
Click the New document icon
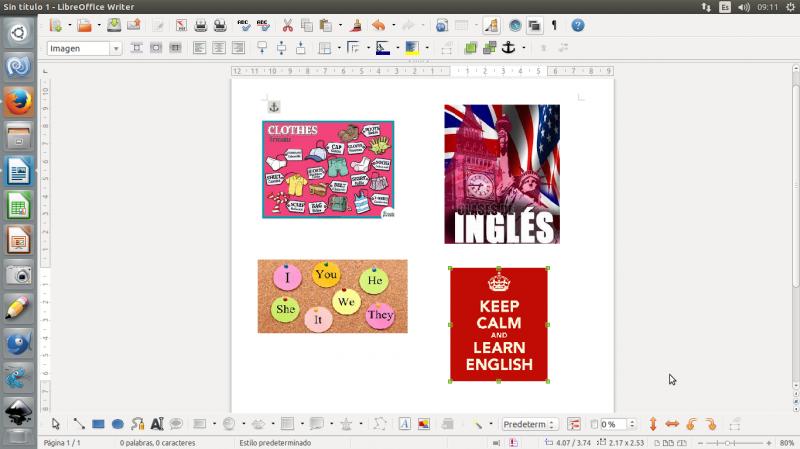coord(56,25)
